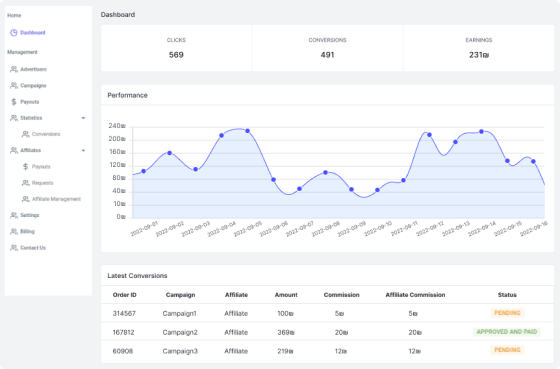Click the Advertisers people icon
Screen dimensions: 560x369
pos(14,69)
